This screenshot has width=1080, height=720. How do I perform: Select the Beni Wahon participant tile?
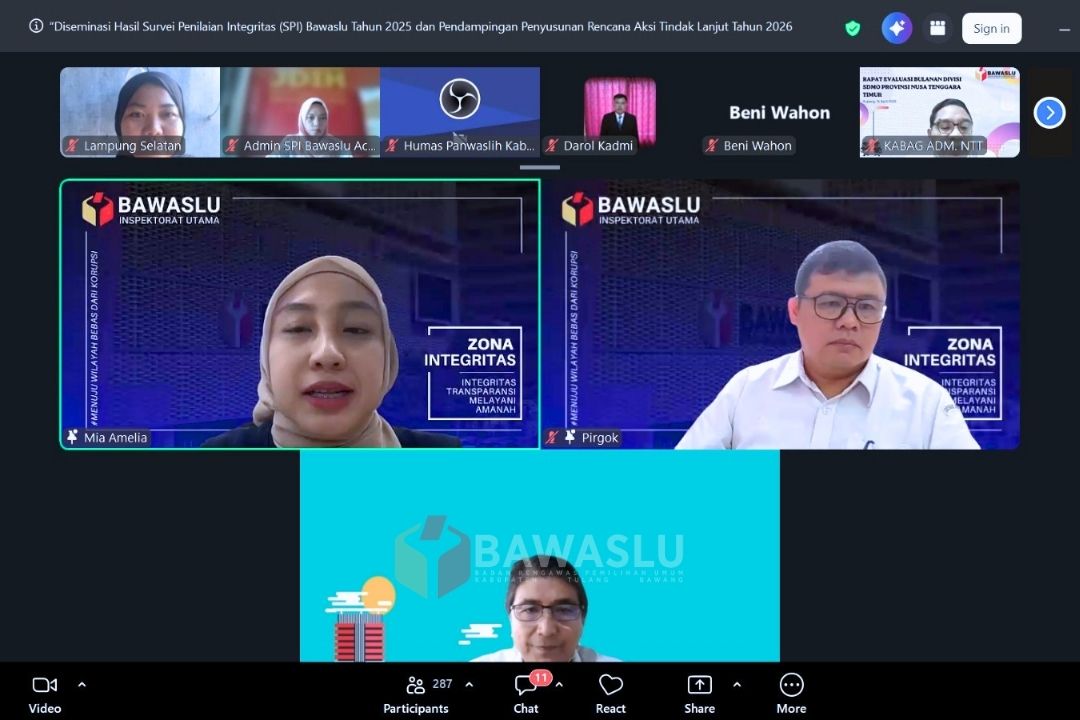pos(780,112)
